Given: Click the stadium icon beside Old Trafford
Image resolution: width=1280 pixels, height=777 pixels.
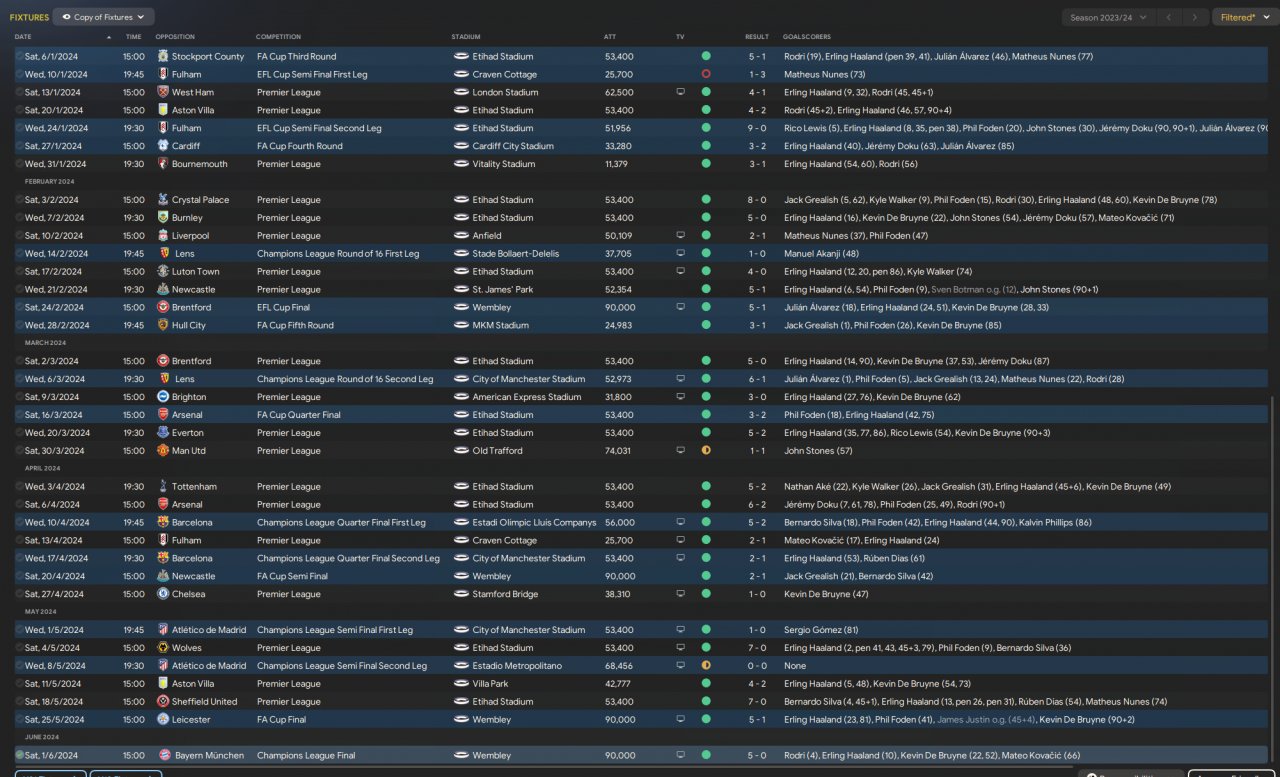Looking at the screenshot, I should [x=461, y=451].
